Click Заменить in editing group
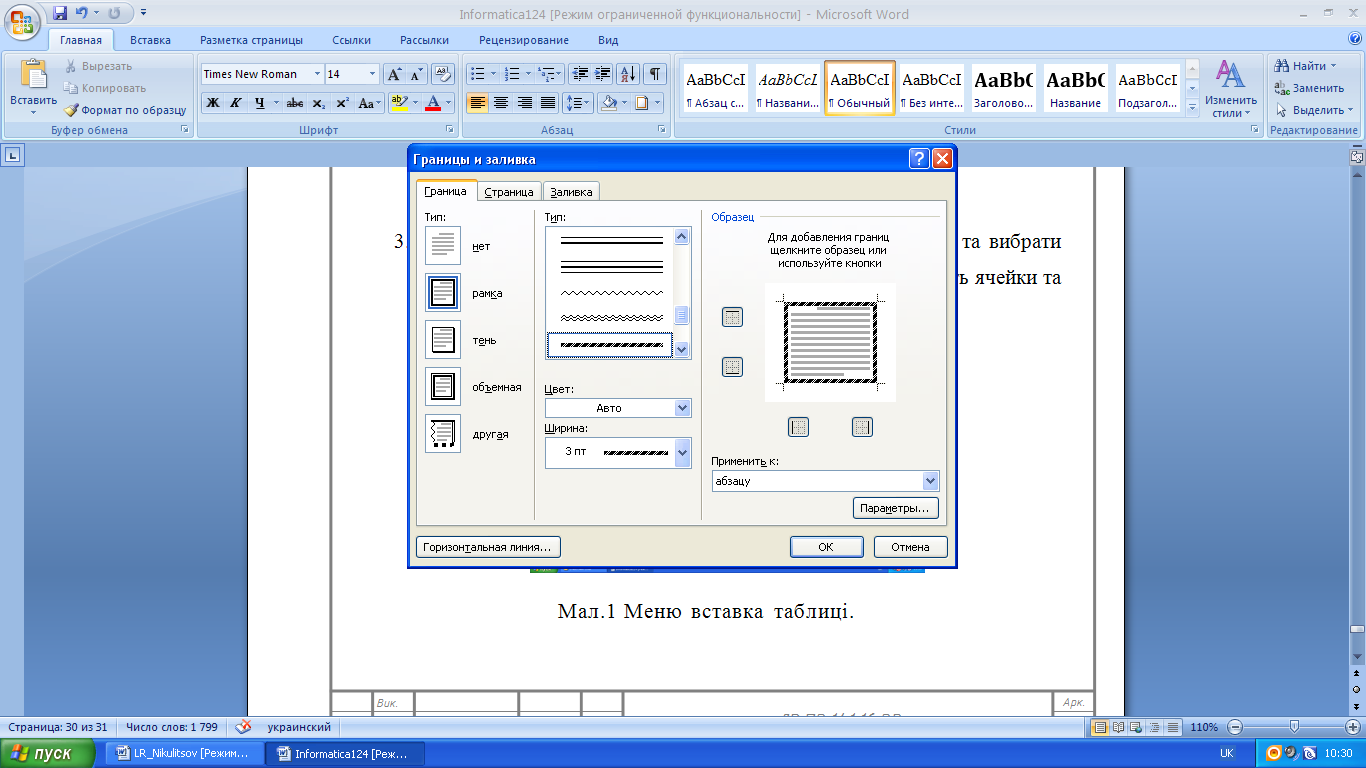This screenshot has width=1366, height=768. pos(1310,88)
